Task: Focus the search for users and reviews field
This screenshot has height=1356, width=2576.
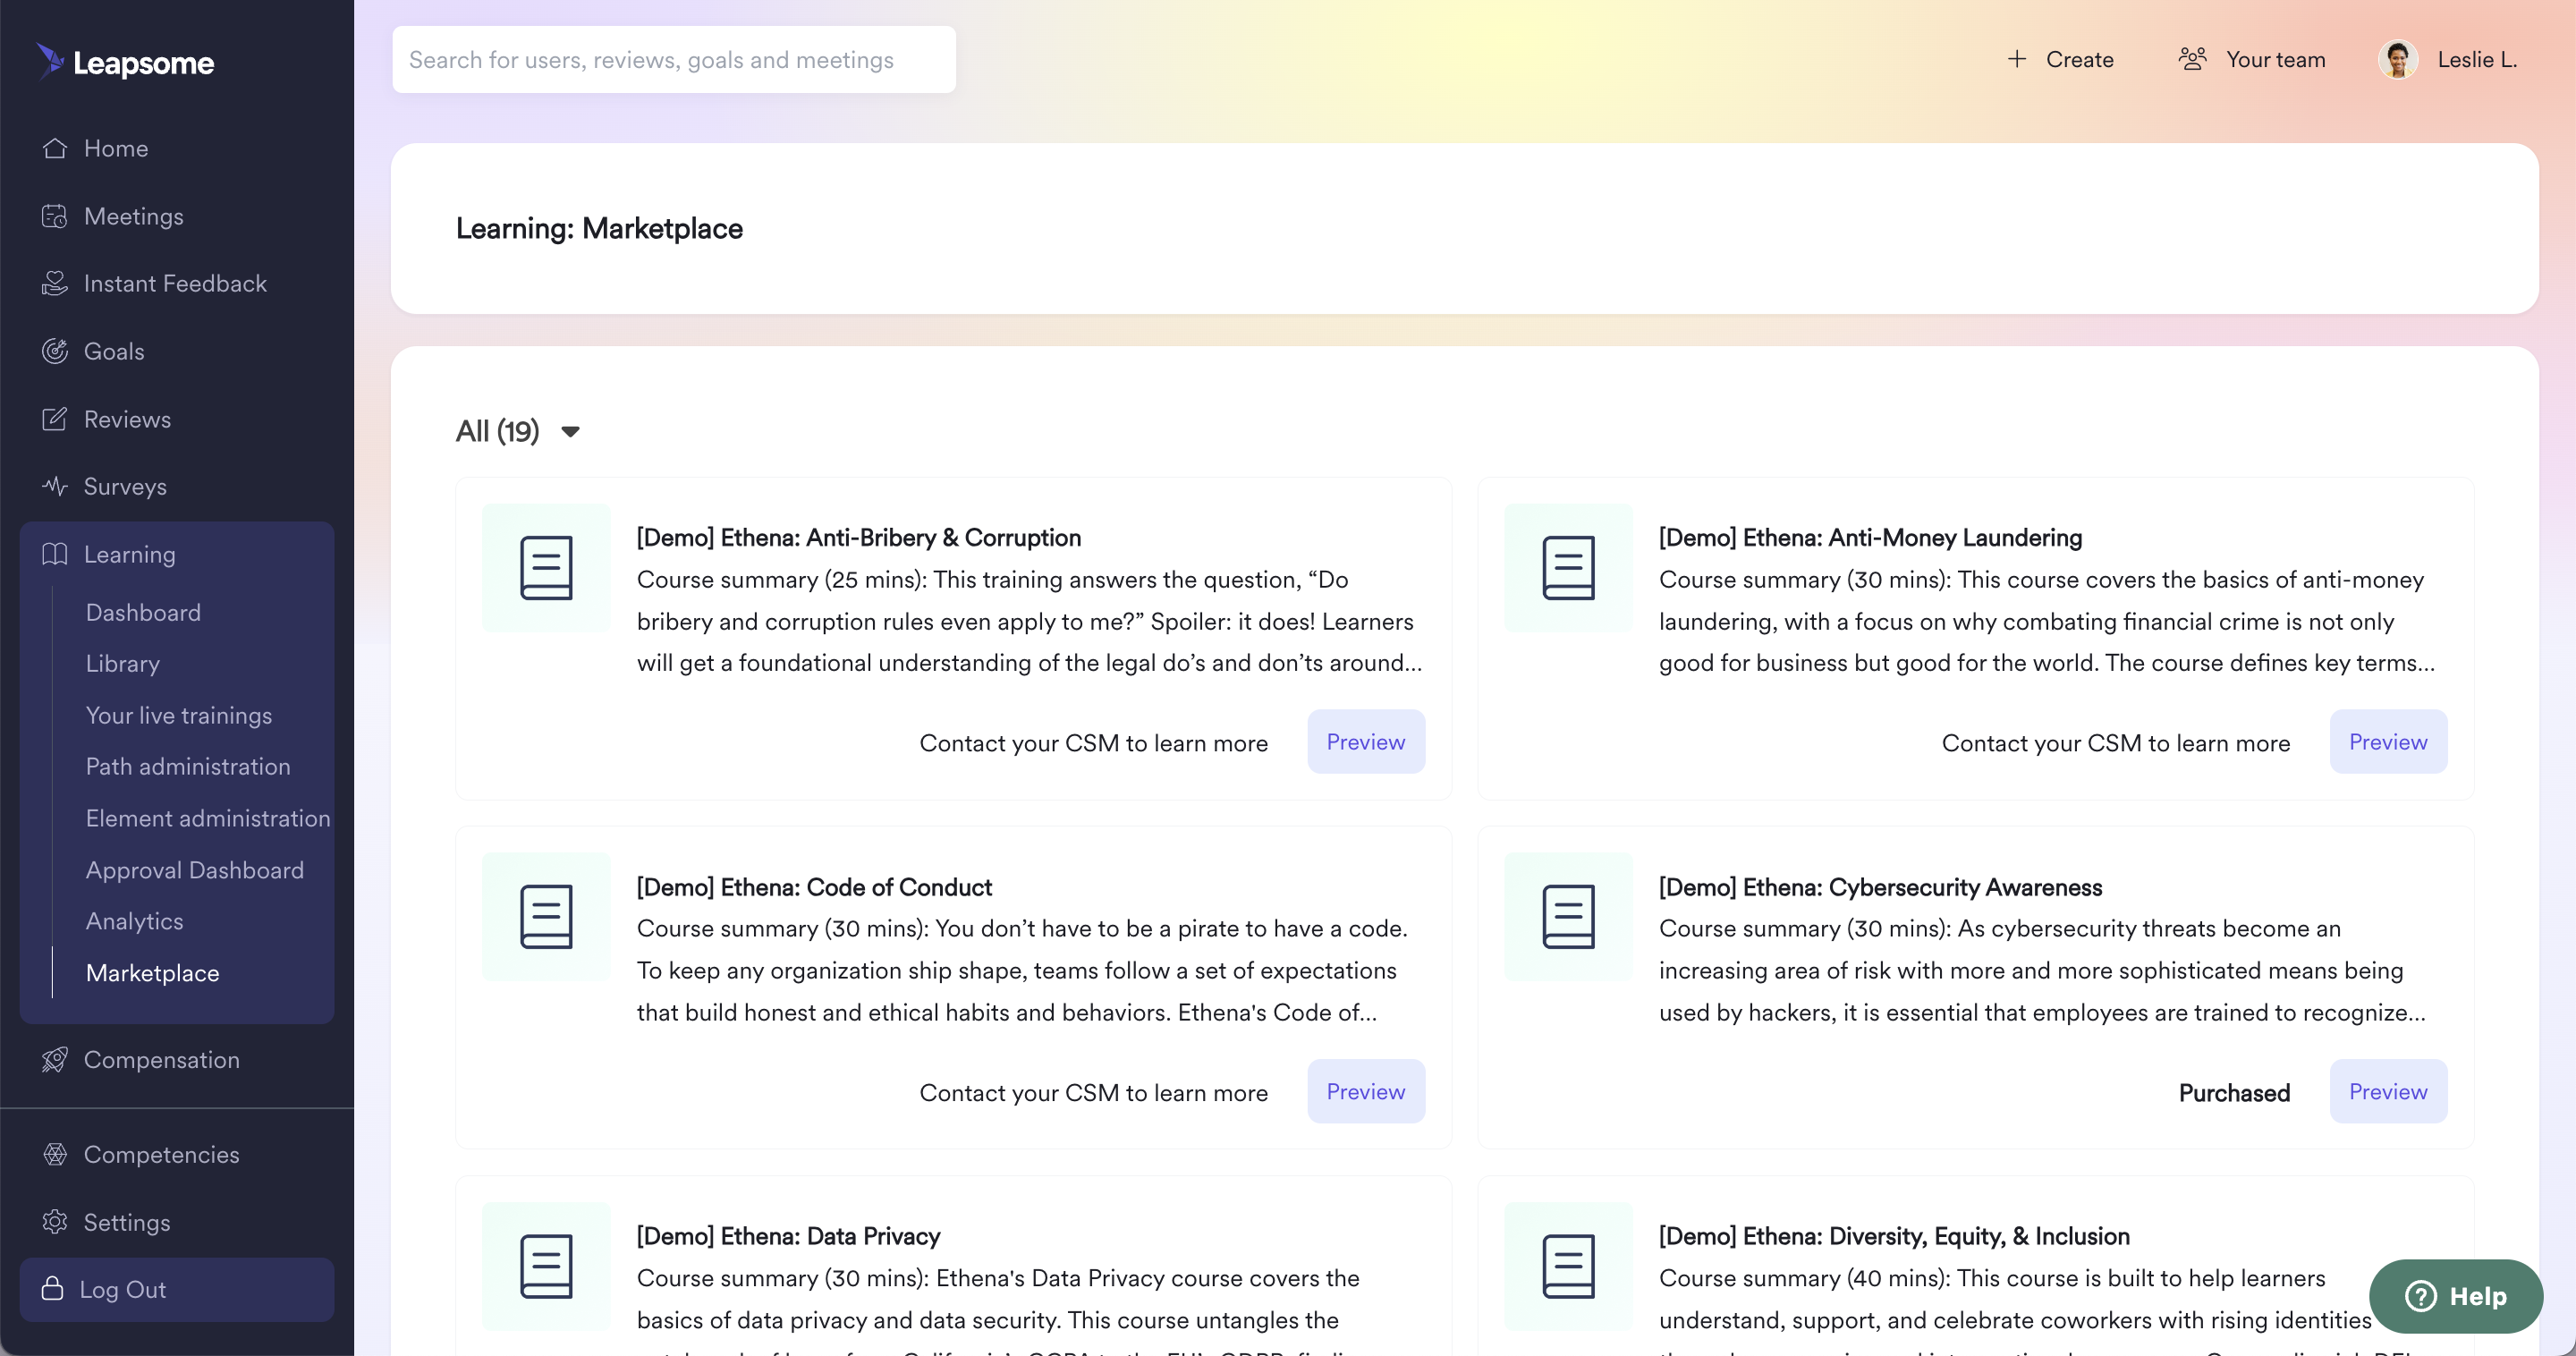Action: [x=674, y=60]
